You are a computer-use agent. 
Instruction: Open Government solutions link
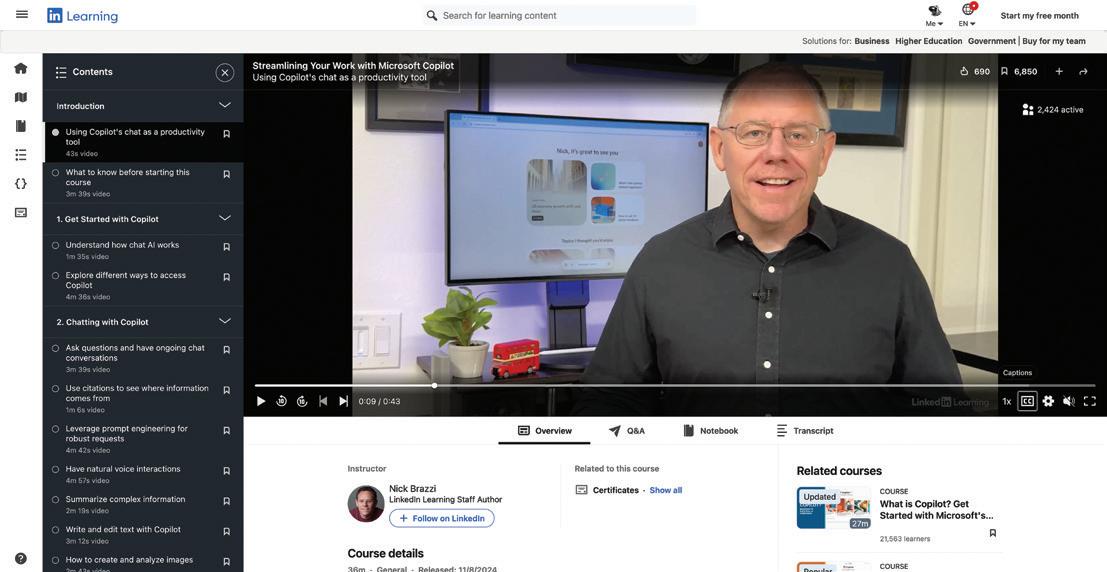[x=992, y=41]
